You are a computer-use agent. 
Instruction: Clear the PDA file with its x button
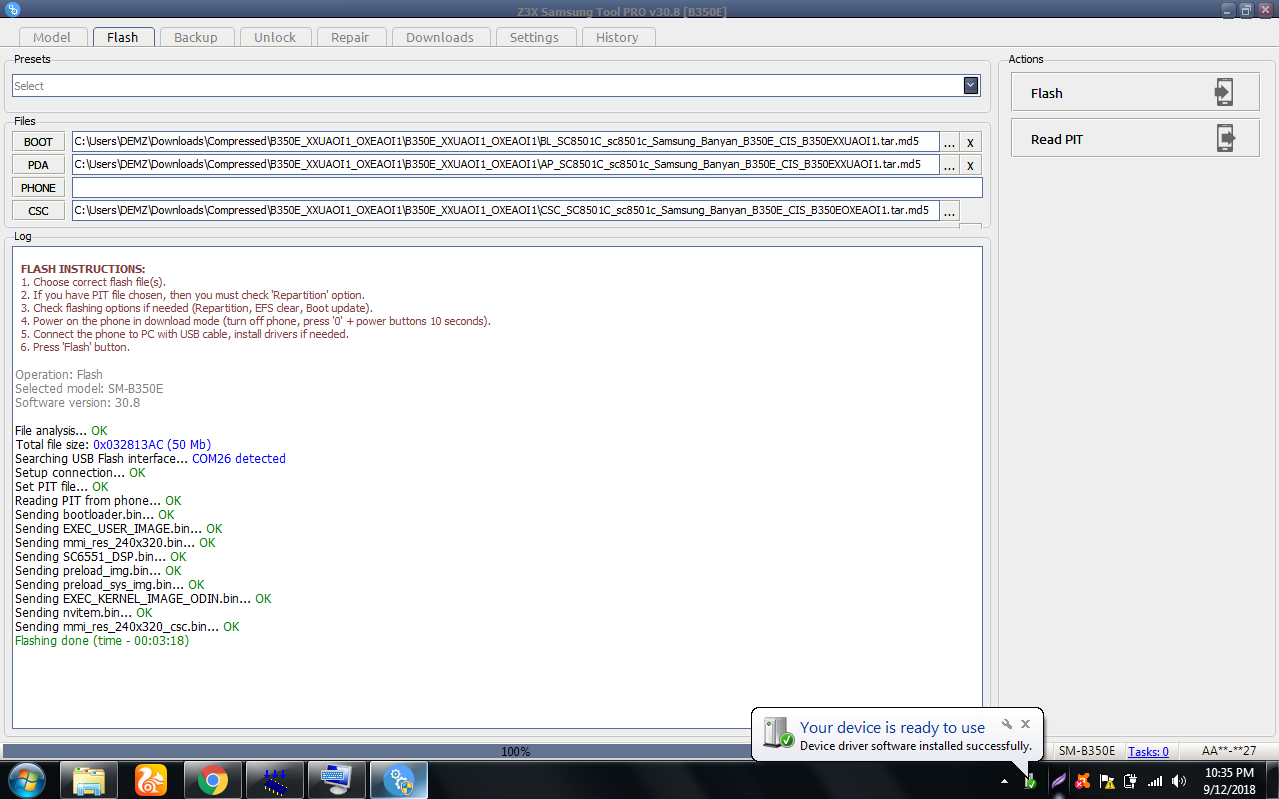click(x=970, y=165)
